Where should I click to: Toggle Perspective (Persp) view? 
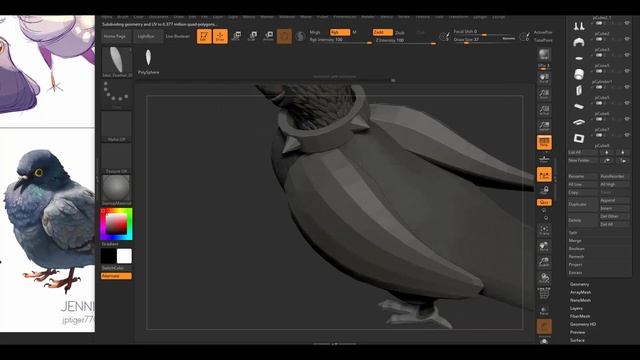544,142
